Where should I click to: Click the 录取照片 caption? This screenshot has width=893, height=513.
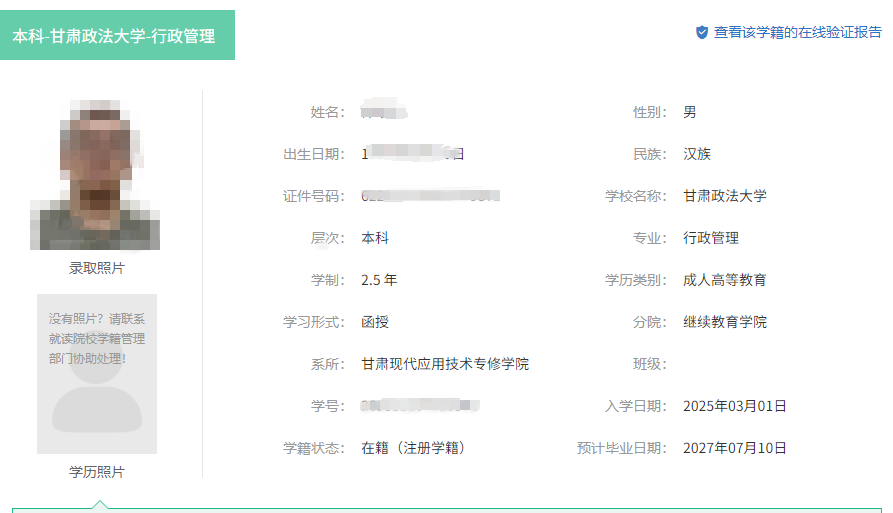click(97, 268)
